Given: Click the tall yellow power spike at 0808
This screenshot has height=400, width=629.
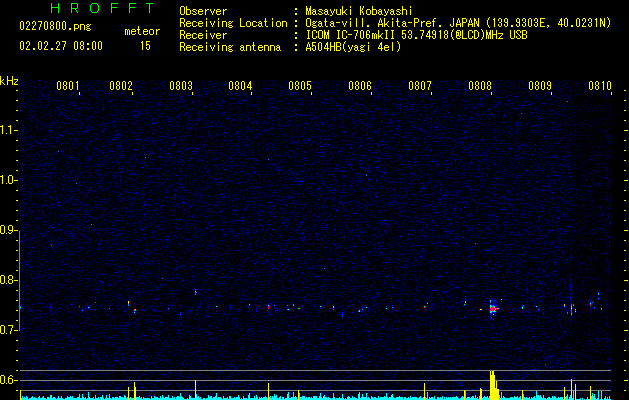Looking at the screenshot, I should (494, 385).
